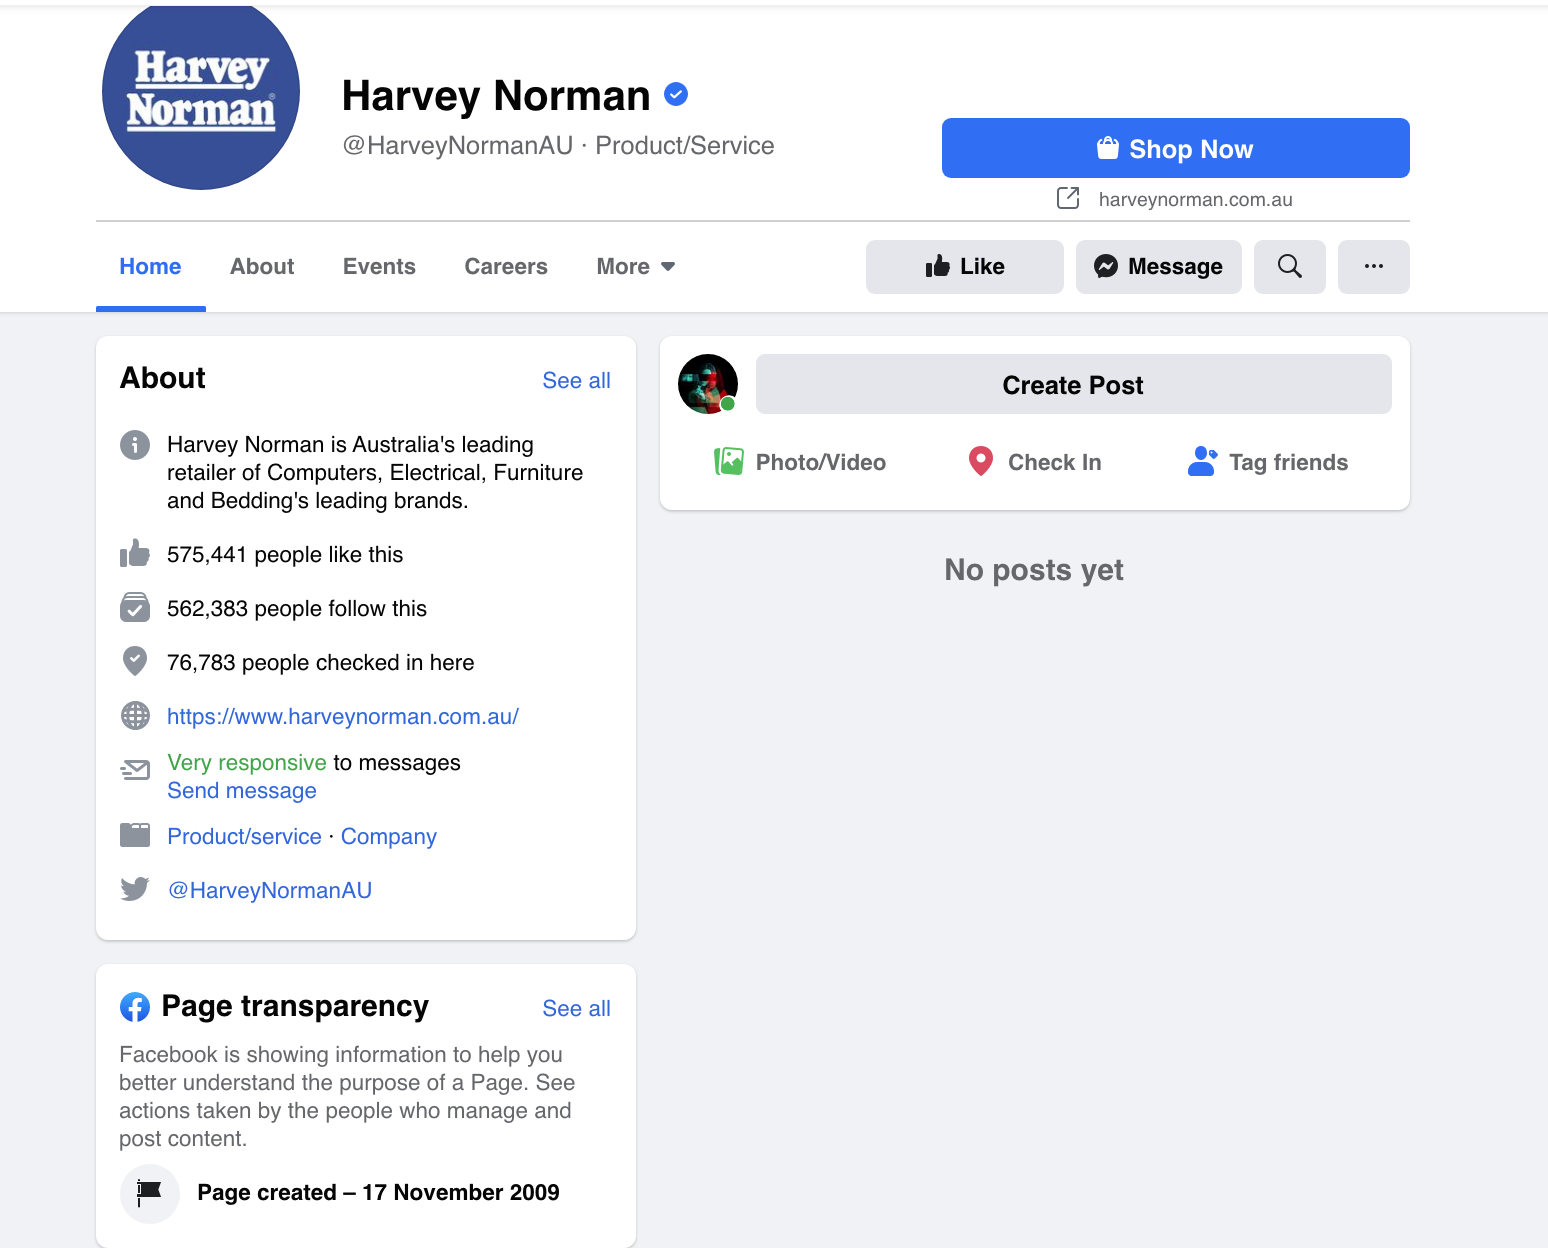The height and width of the screenshot is (1248, 1548).
Task: Click the '@HarveyNormanAU · Product/Service' header subtitle
Action: click(558, 146)
